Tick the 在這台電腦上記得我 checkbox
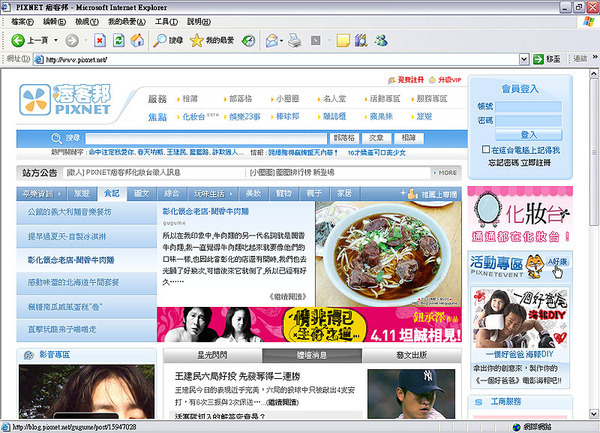 click(x=486, y=149)
